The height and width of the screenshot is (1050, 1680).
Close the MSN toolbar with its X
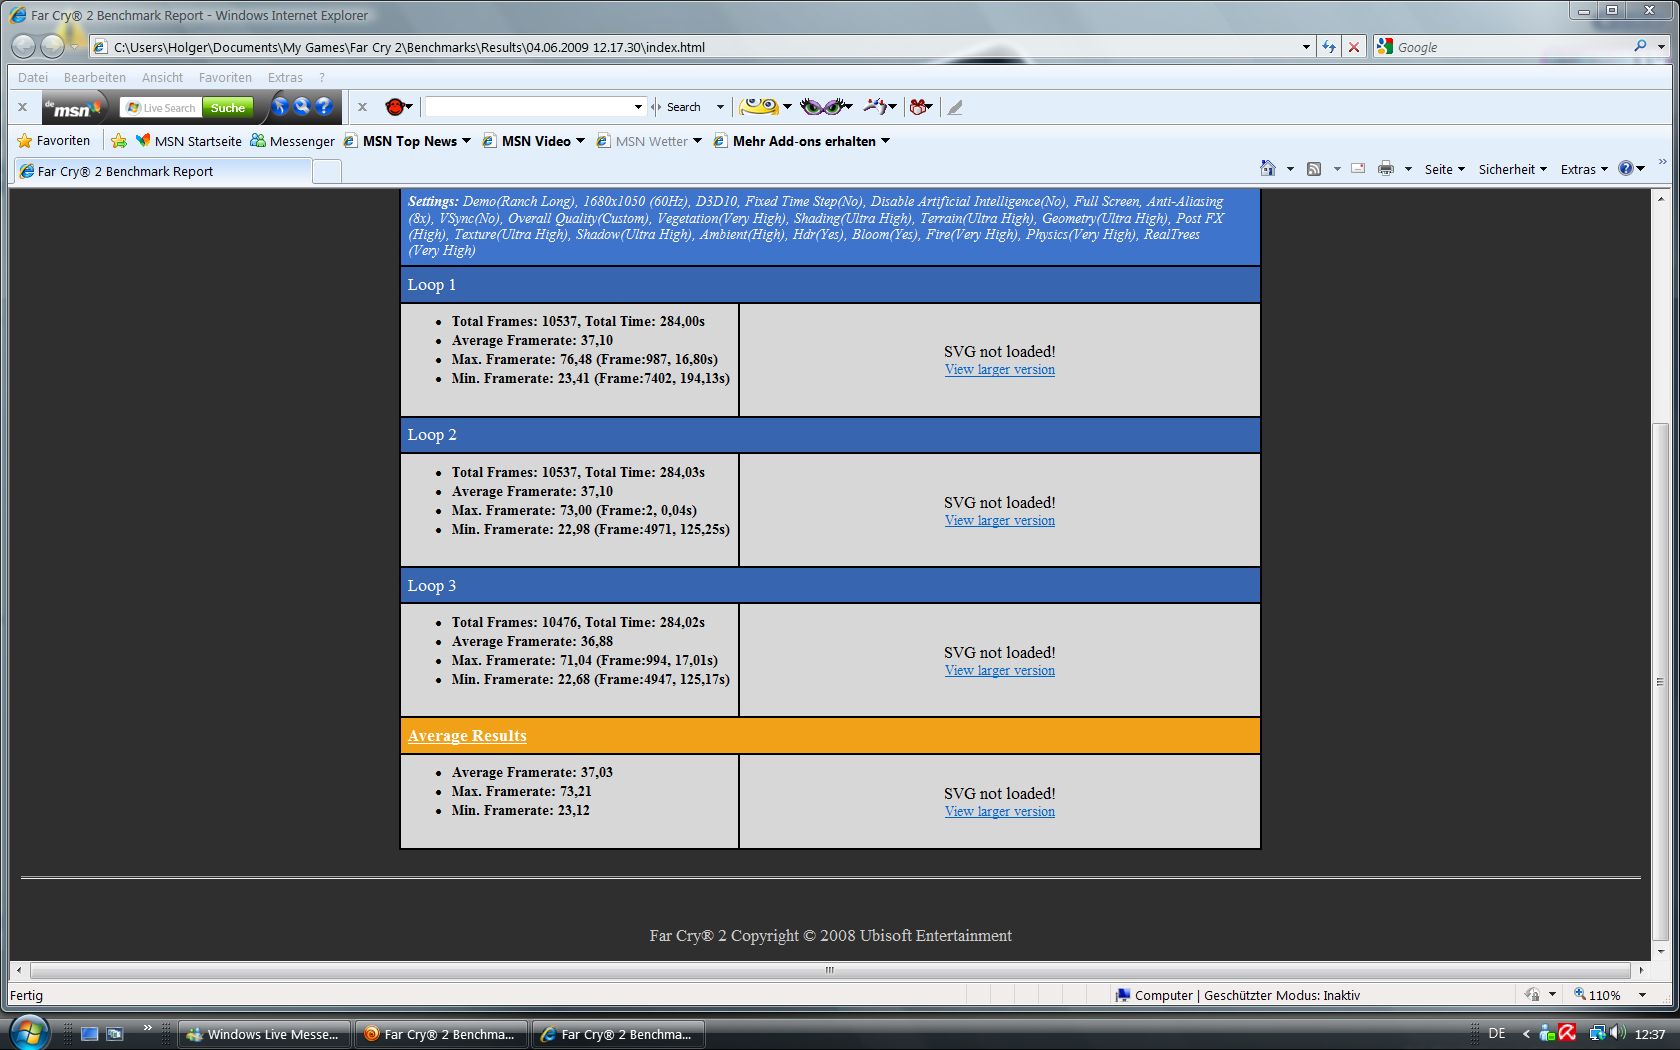click(22, 107)
